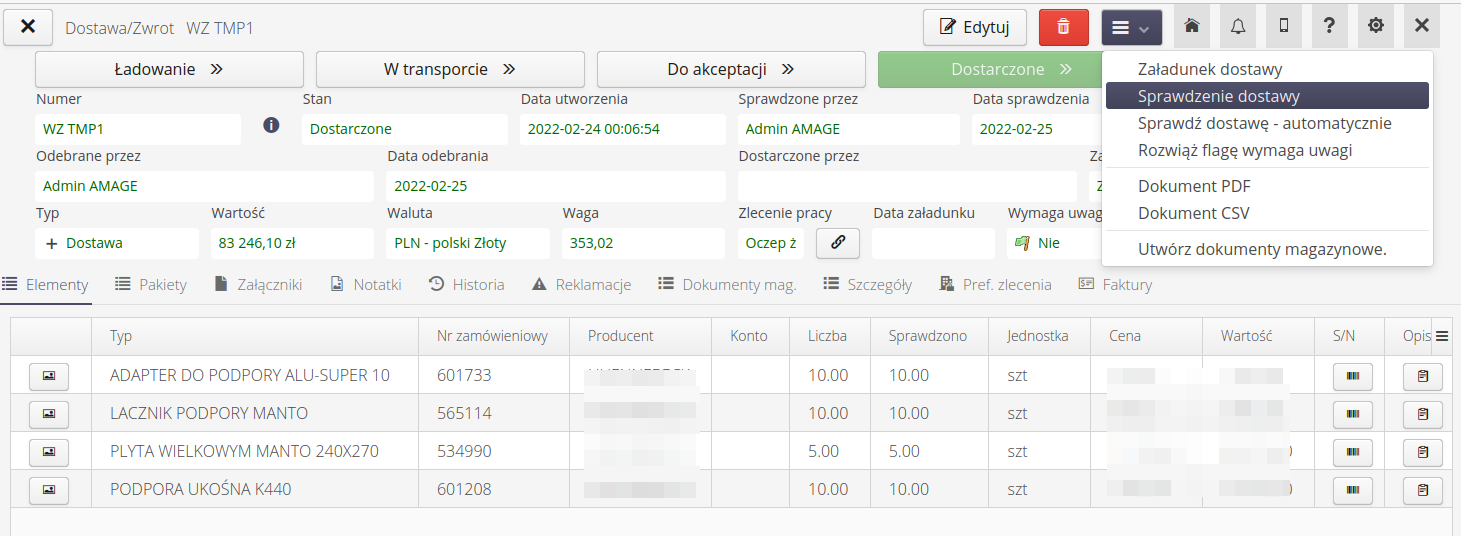Click the Waluta field PLN - polski Złoty
The height and width of the screenshot is (536, 1461).
pyautogui.click(x=468, y=243)
